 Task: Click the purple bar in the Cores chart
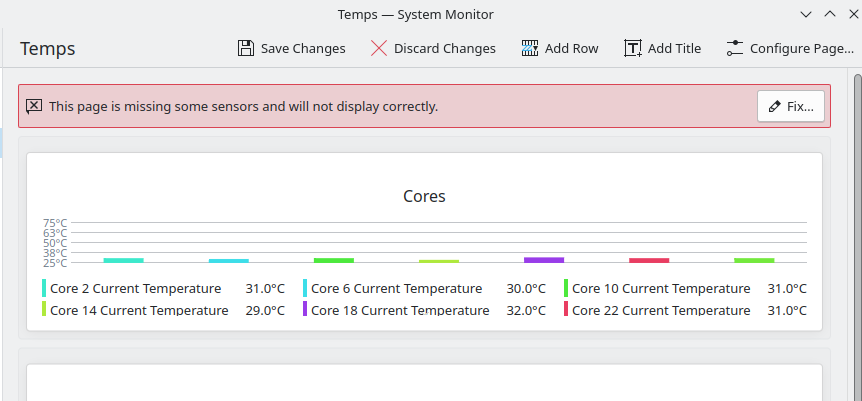point(543,260)
